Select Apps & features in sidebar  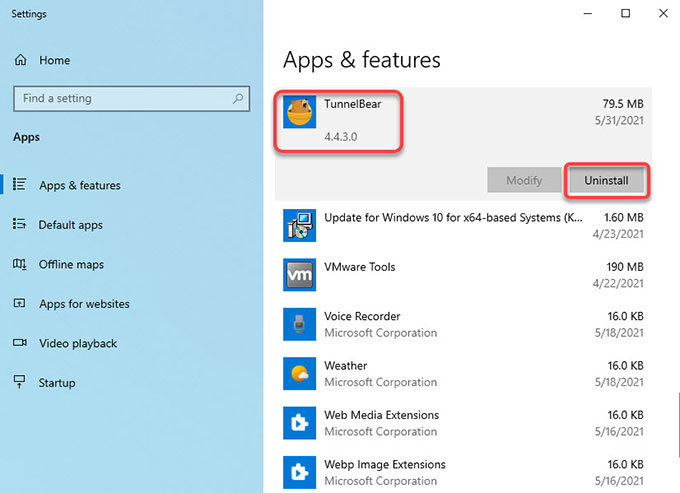(x=80, y=186)
